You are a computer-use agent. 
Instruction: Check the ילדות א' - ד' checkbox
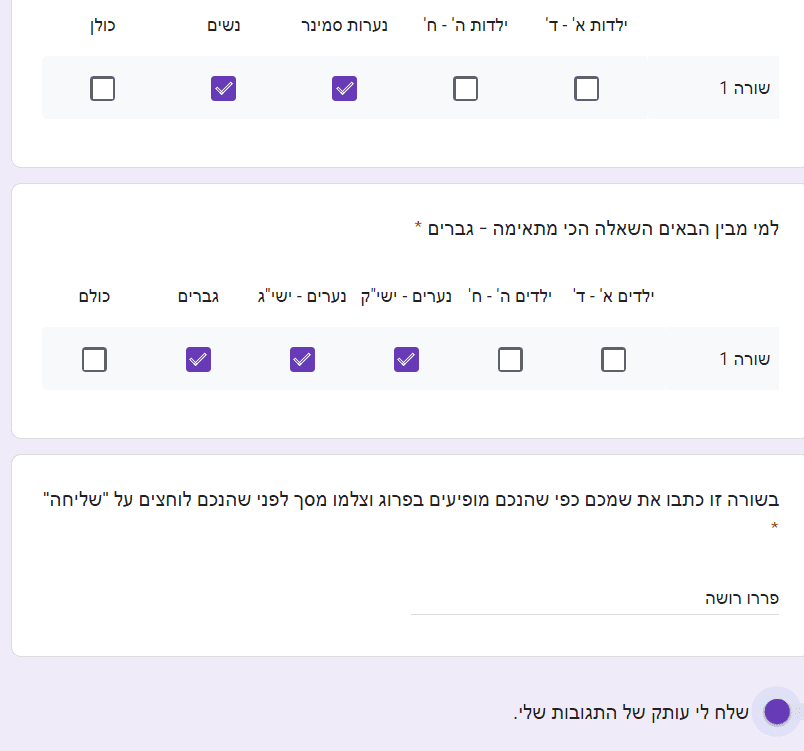pos(587,89)
